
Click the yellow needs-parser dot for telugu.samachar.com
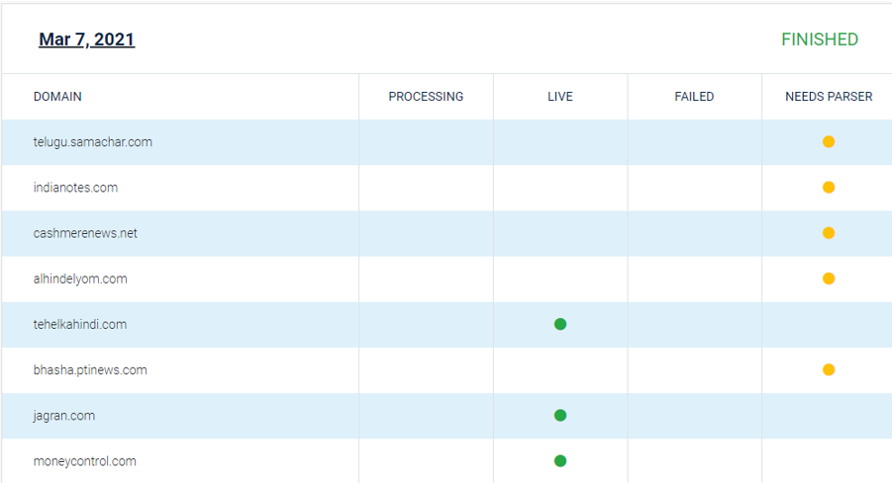pos(828,142)
